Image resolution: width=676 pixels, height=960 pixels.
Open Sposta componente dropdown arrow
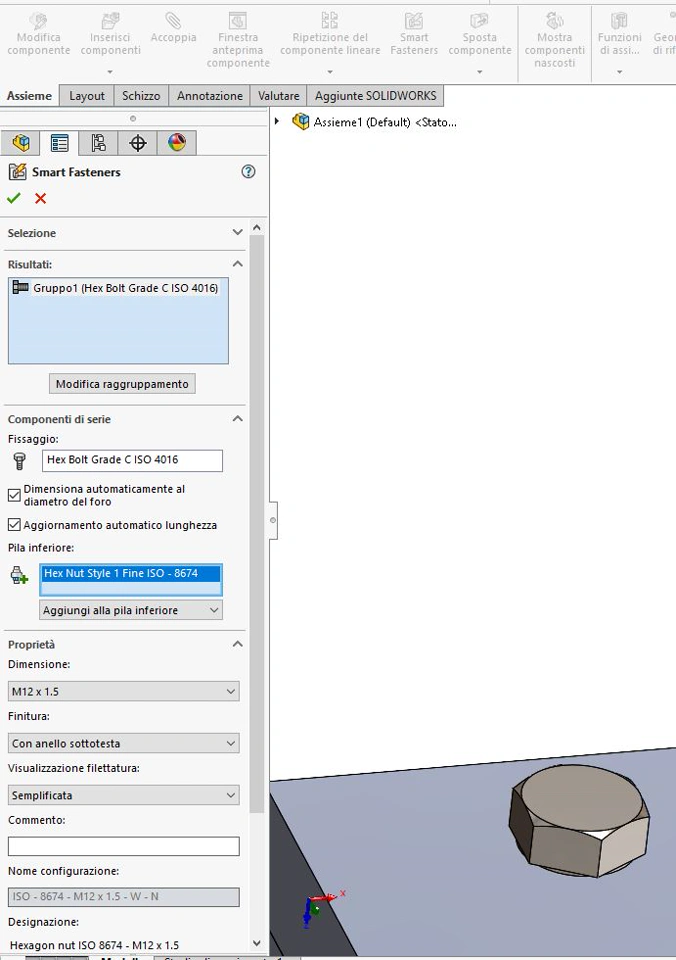click(479, 72)
